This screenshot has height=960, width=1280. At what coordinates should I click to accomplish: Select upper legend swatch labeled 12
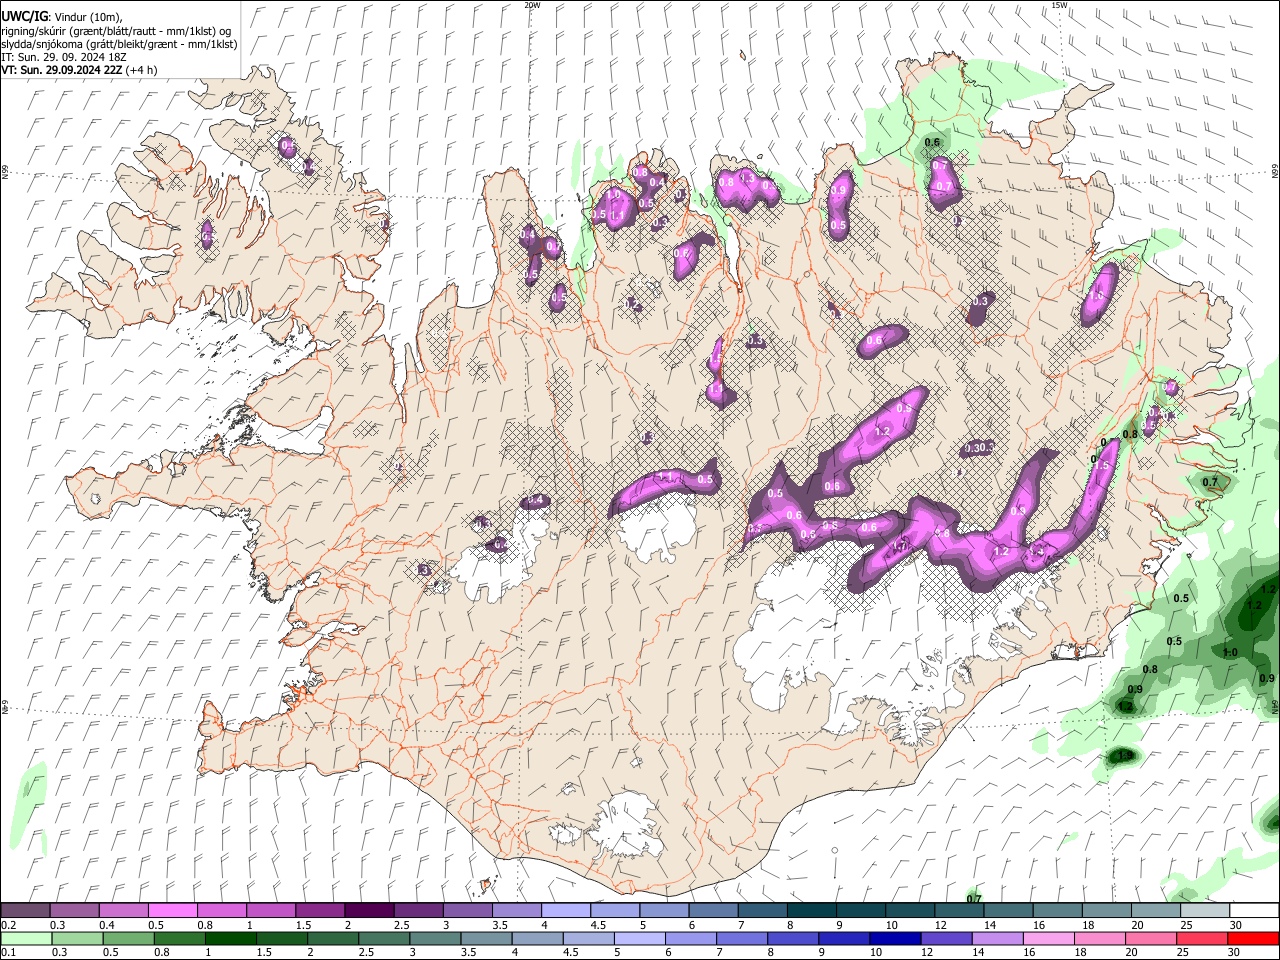pyautogui.click(x=959, y=911)
